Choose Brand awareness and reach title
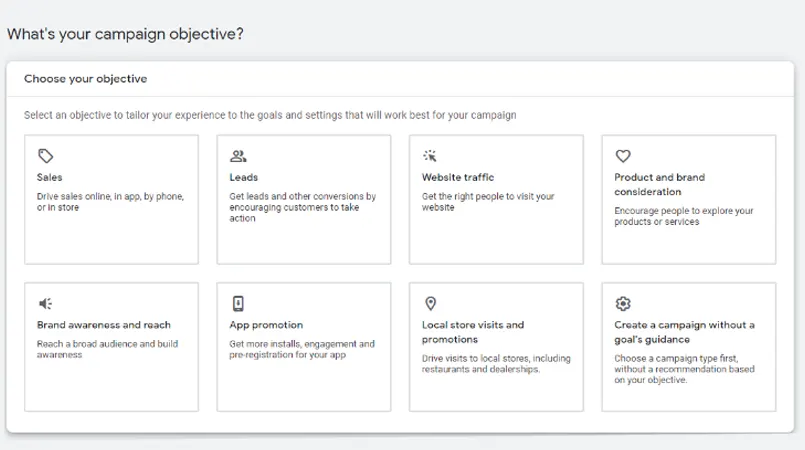The width and height of the screenshot is (805, 450). (x=104, y=325)
